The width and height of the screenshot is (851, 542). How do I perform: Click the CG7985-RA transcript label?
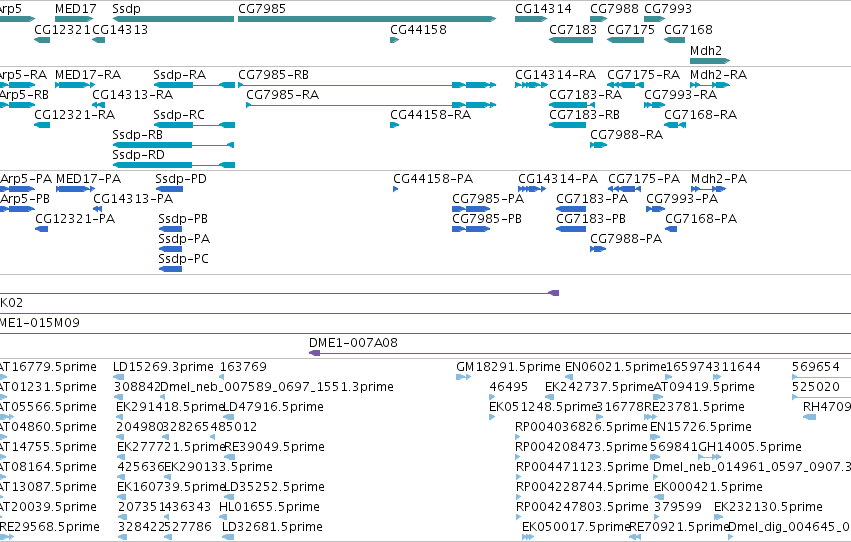[x=283, y=94]
